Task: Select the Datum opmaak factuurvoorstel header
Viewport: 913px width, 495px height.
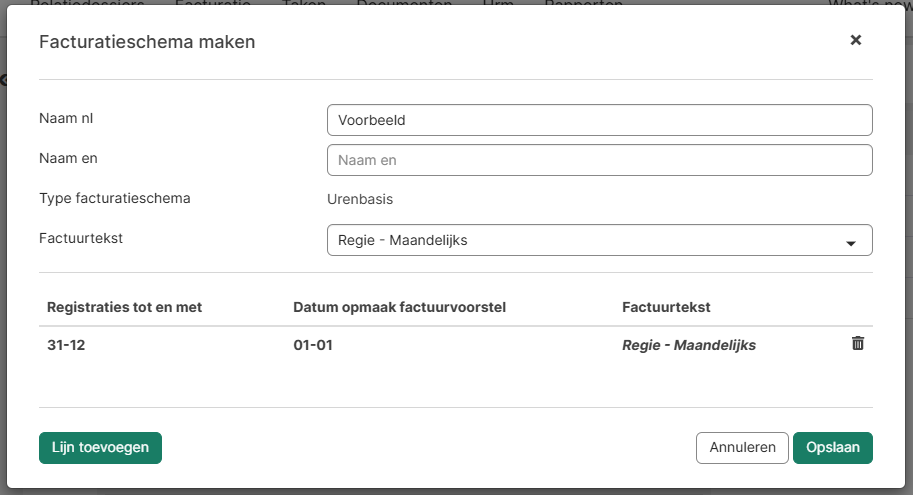Action: [399, 307]
